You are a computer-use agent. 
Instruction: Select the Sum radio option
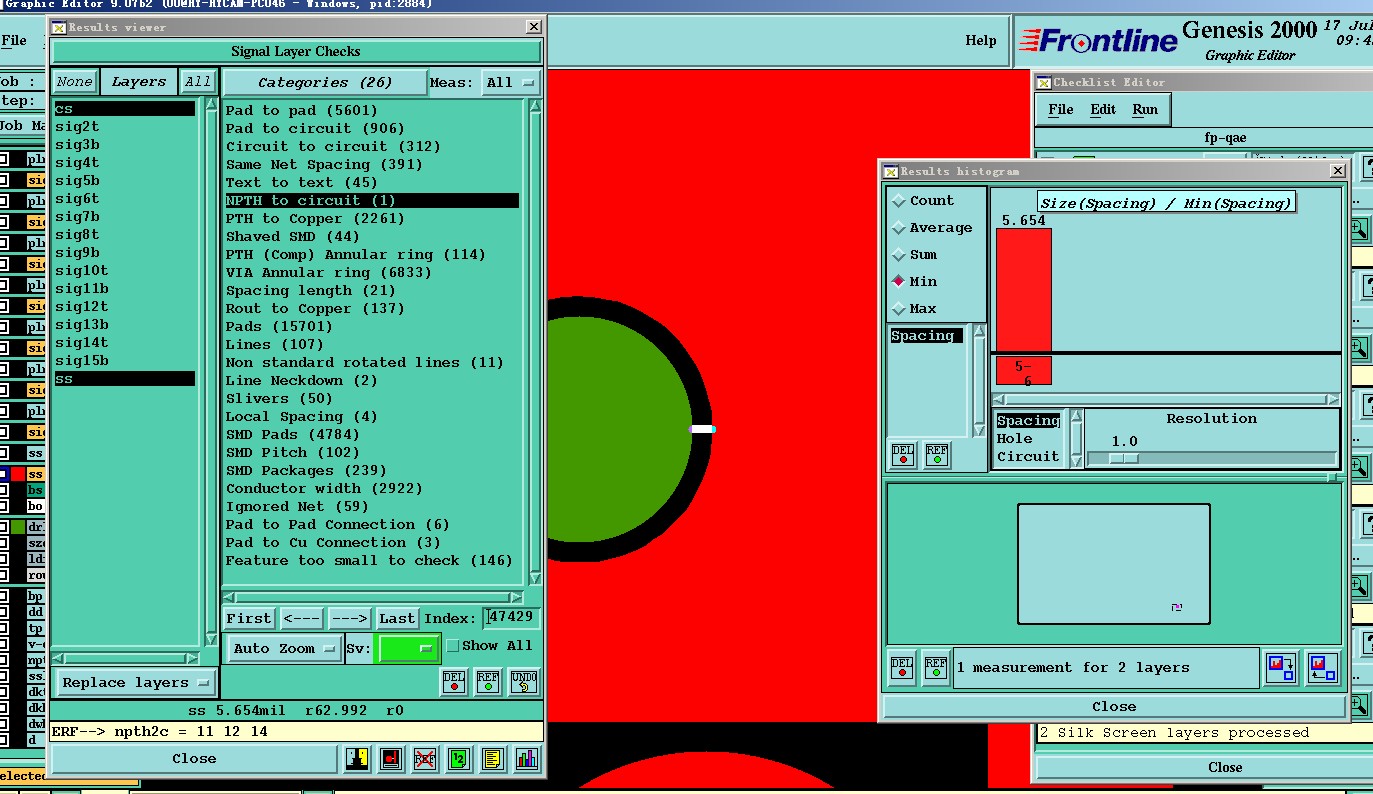914,255
